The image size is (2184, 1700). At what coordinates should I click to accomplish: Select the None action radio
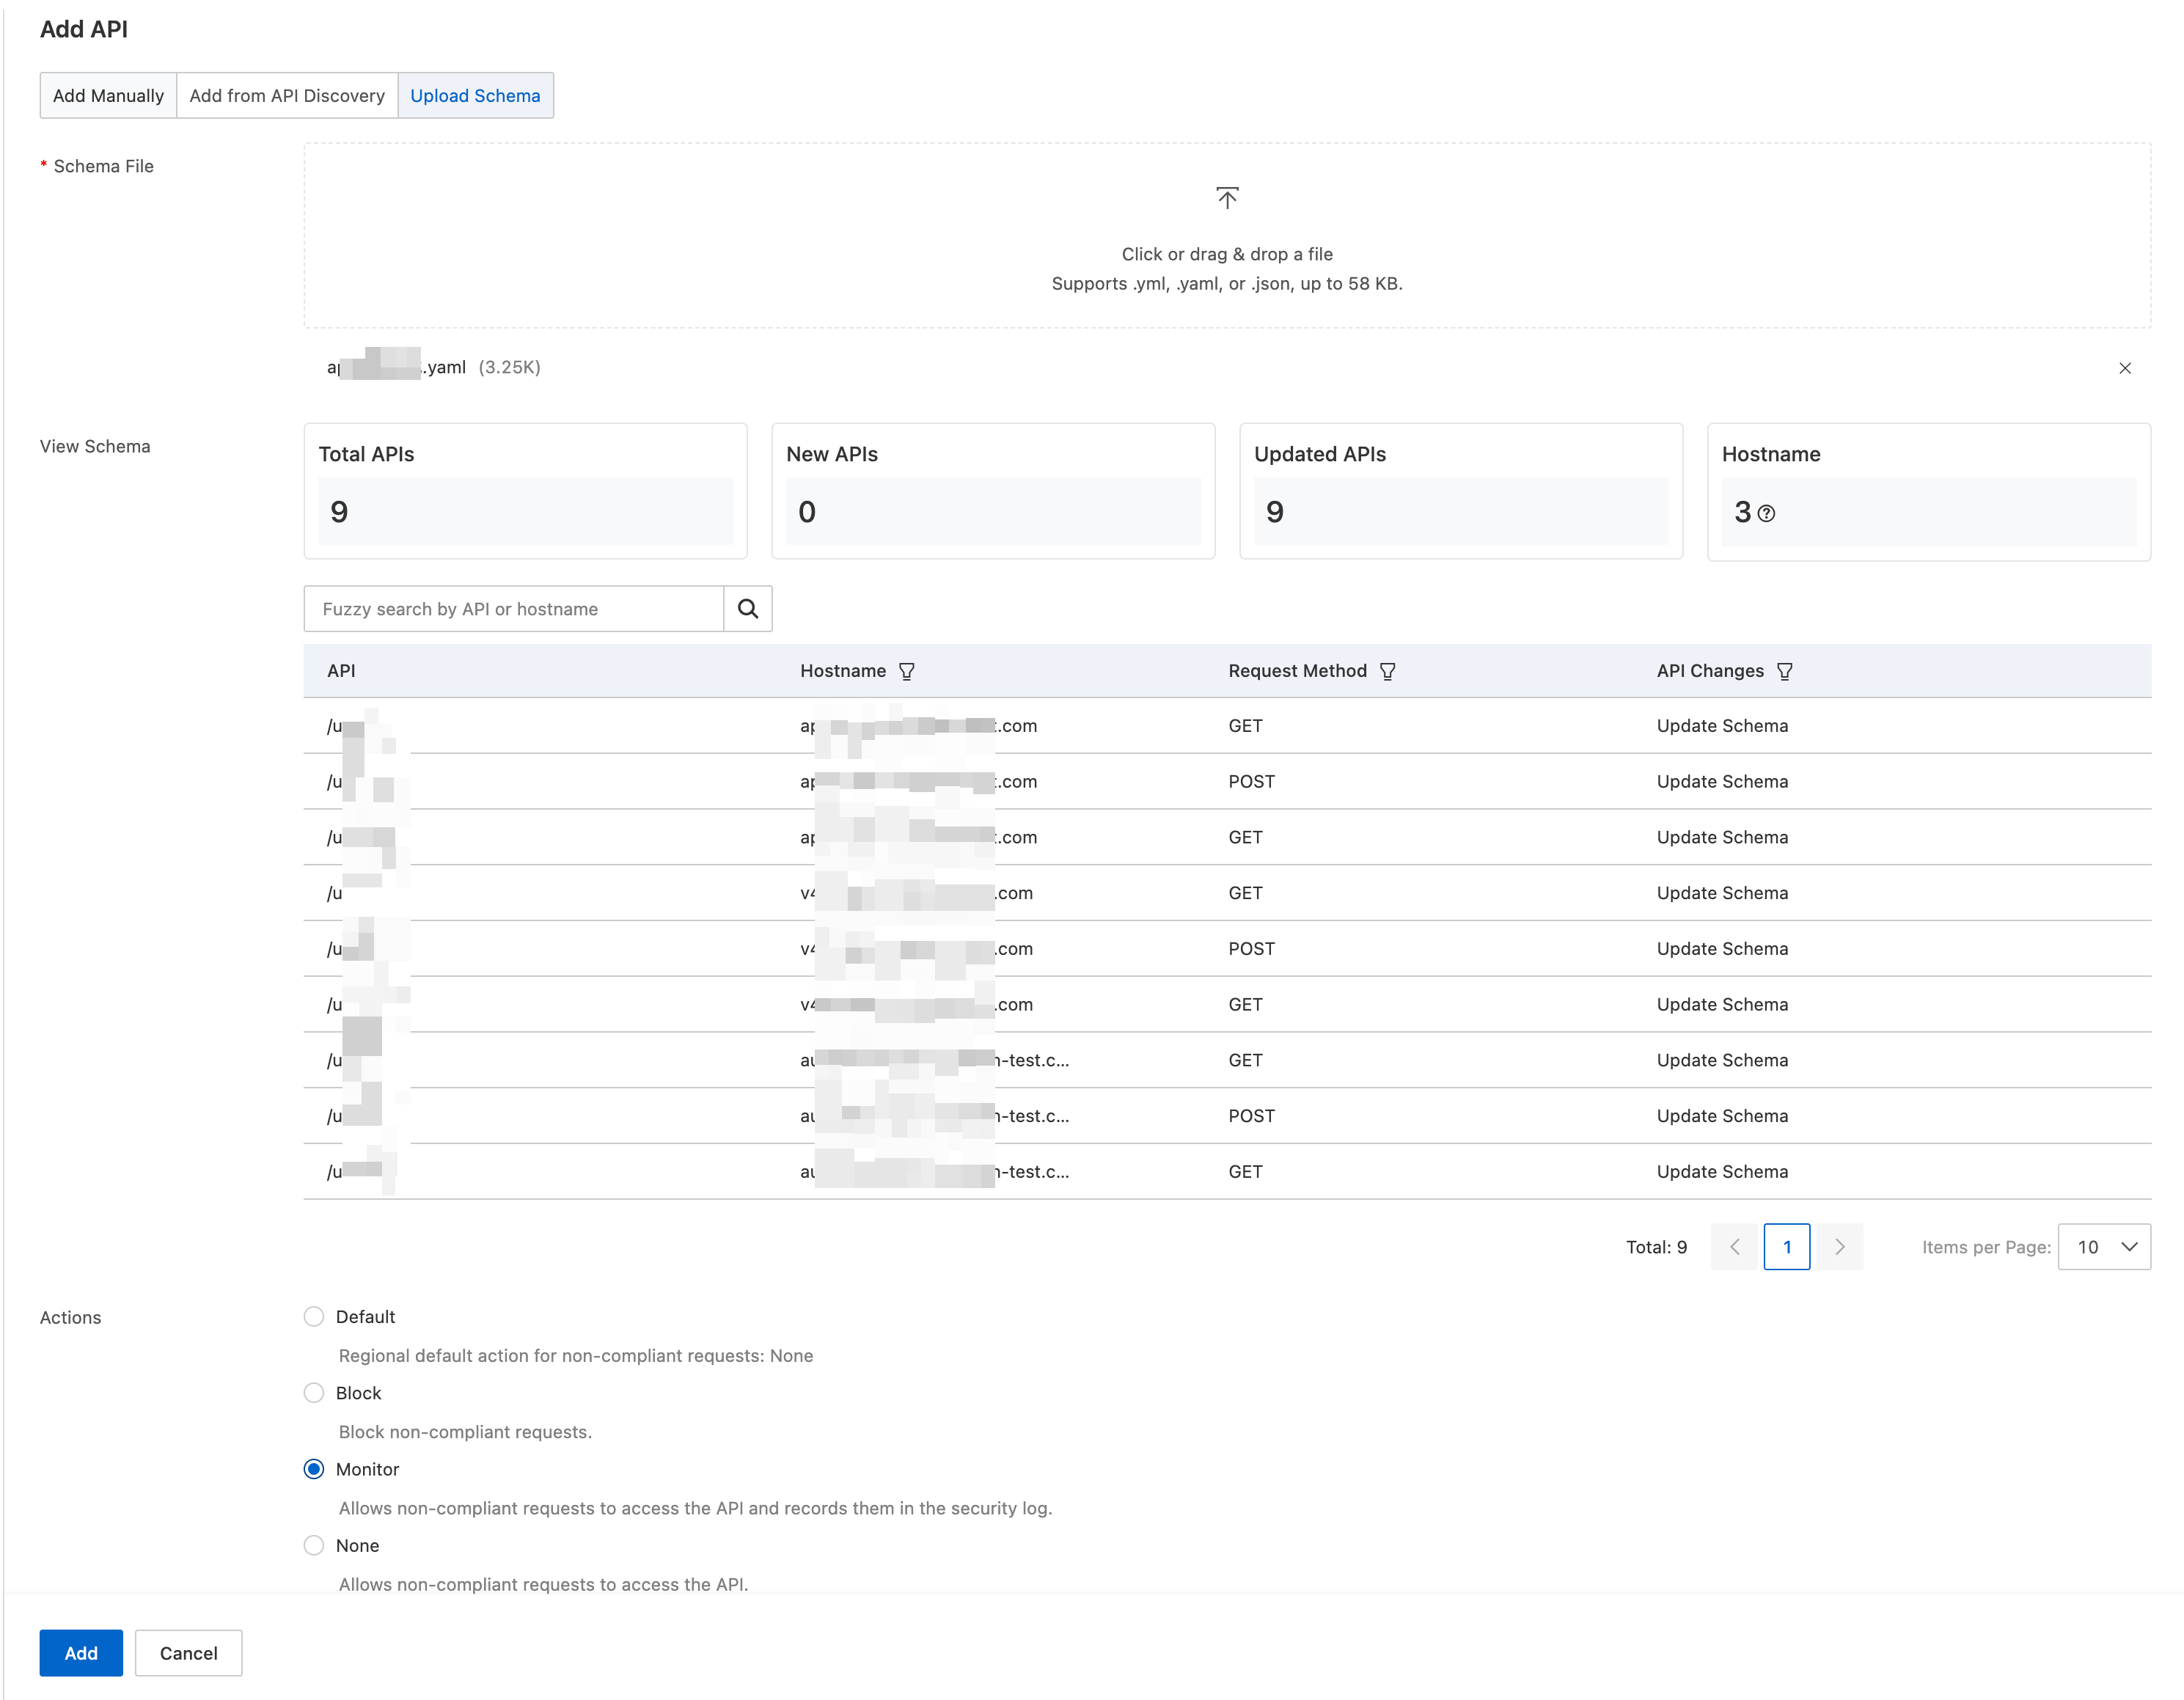[314, 1545]
